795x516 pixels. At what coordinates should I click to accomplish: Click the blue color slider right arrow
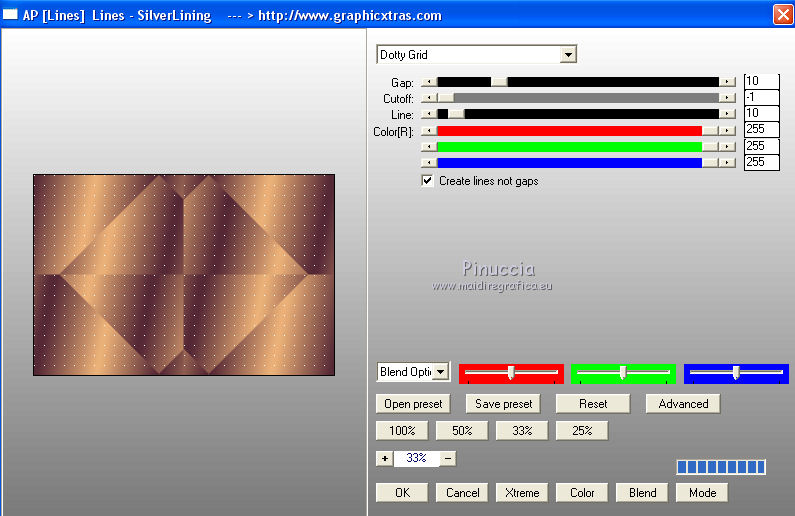coord(728,163)
